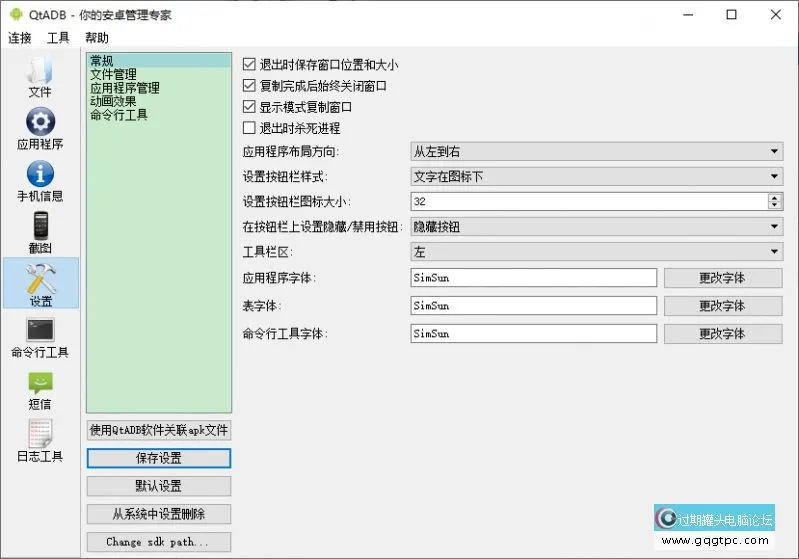The height and width of the screenshot is (559, 799).
Task: Toggle 退出时保存窗口位置和大小 checkbox
Action: pos(250,64)
